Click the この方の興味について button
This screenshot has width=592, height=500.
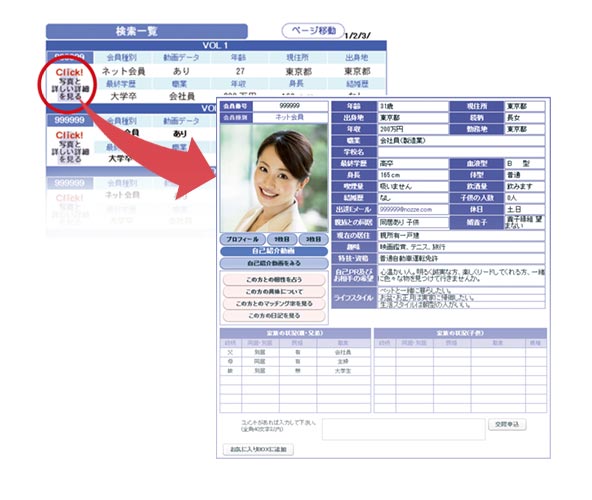[274, 292]
